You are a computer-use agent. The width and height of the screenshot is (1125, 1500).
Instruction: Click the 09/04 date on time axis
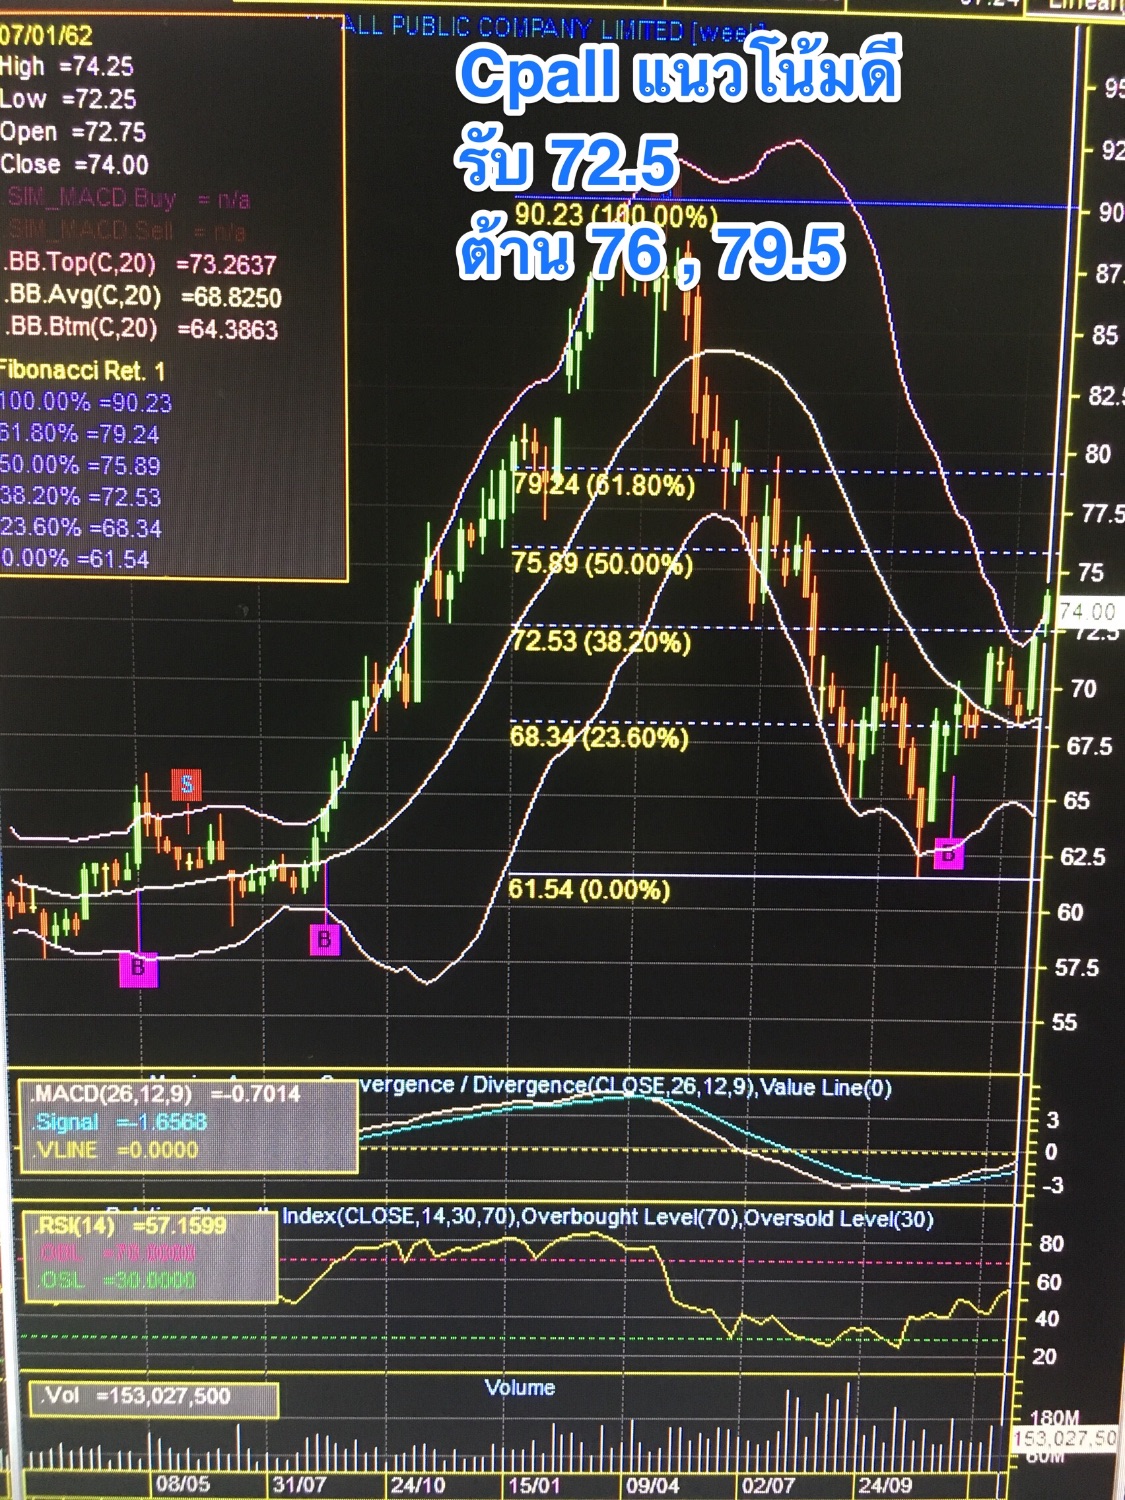point(652,1484)
